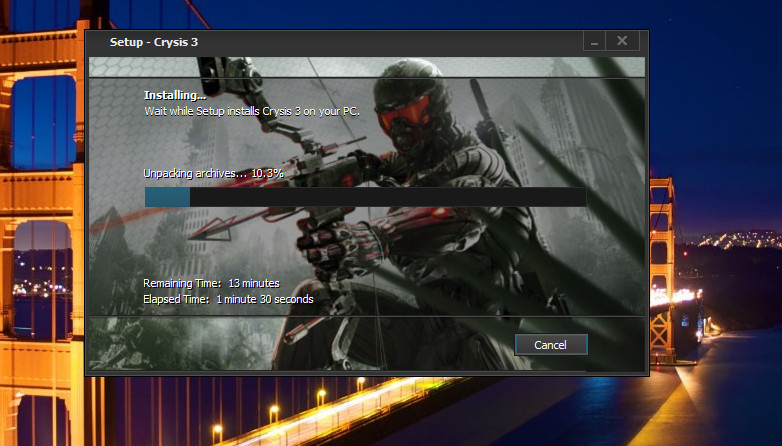Click the unpacking archives progress bar
This screenshot has width=782, height=446.
coord(366,197)
